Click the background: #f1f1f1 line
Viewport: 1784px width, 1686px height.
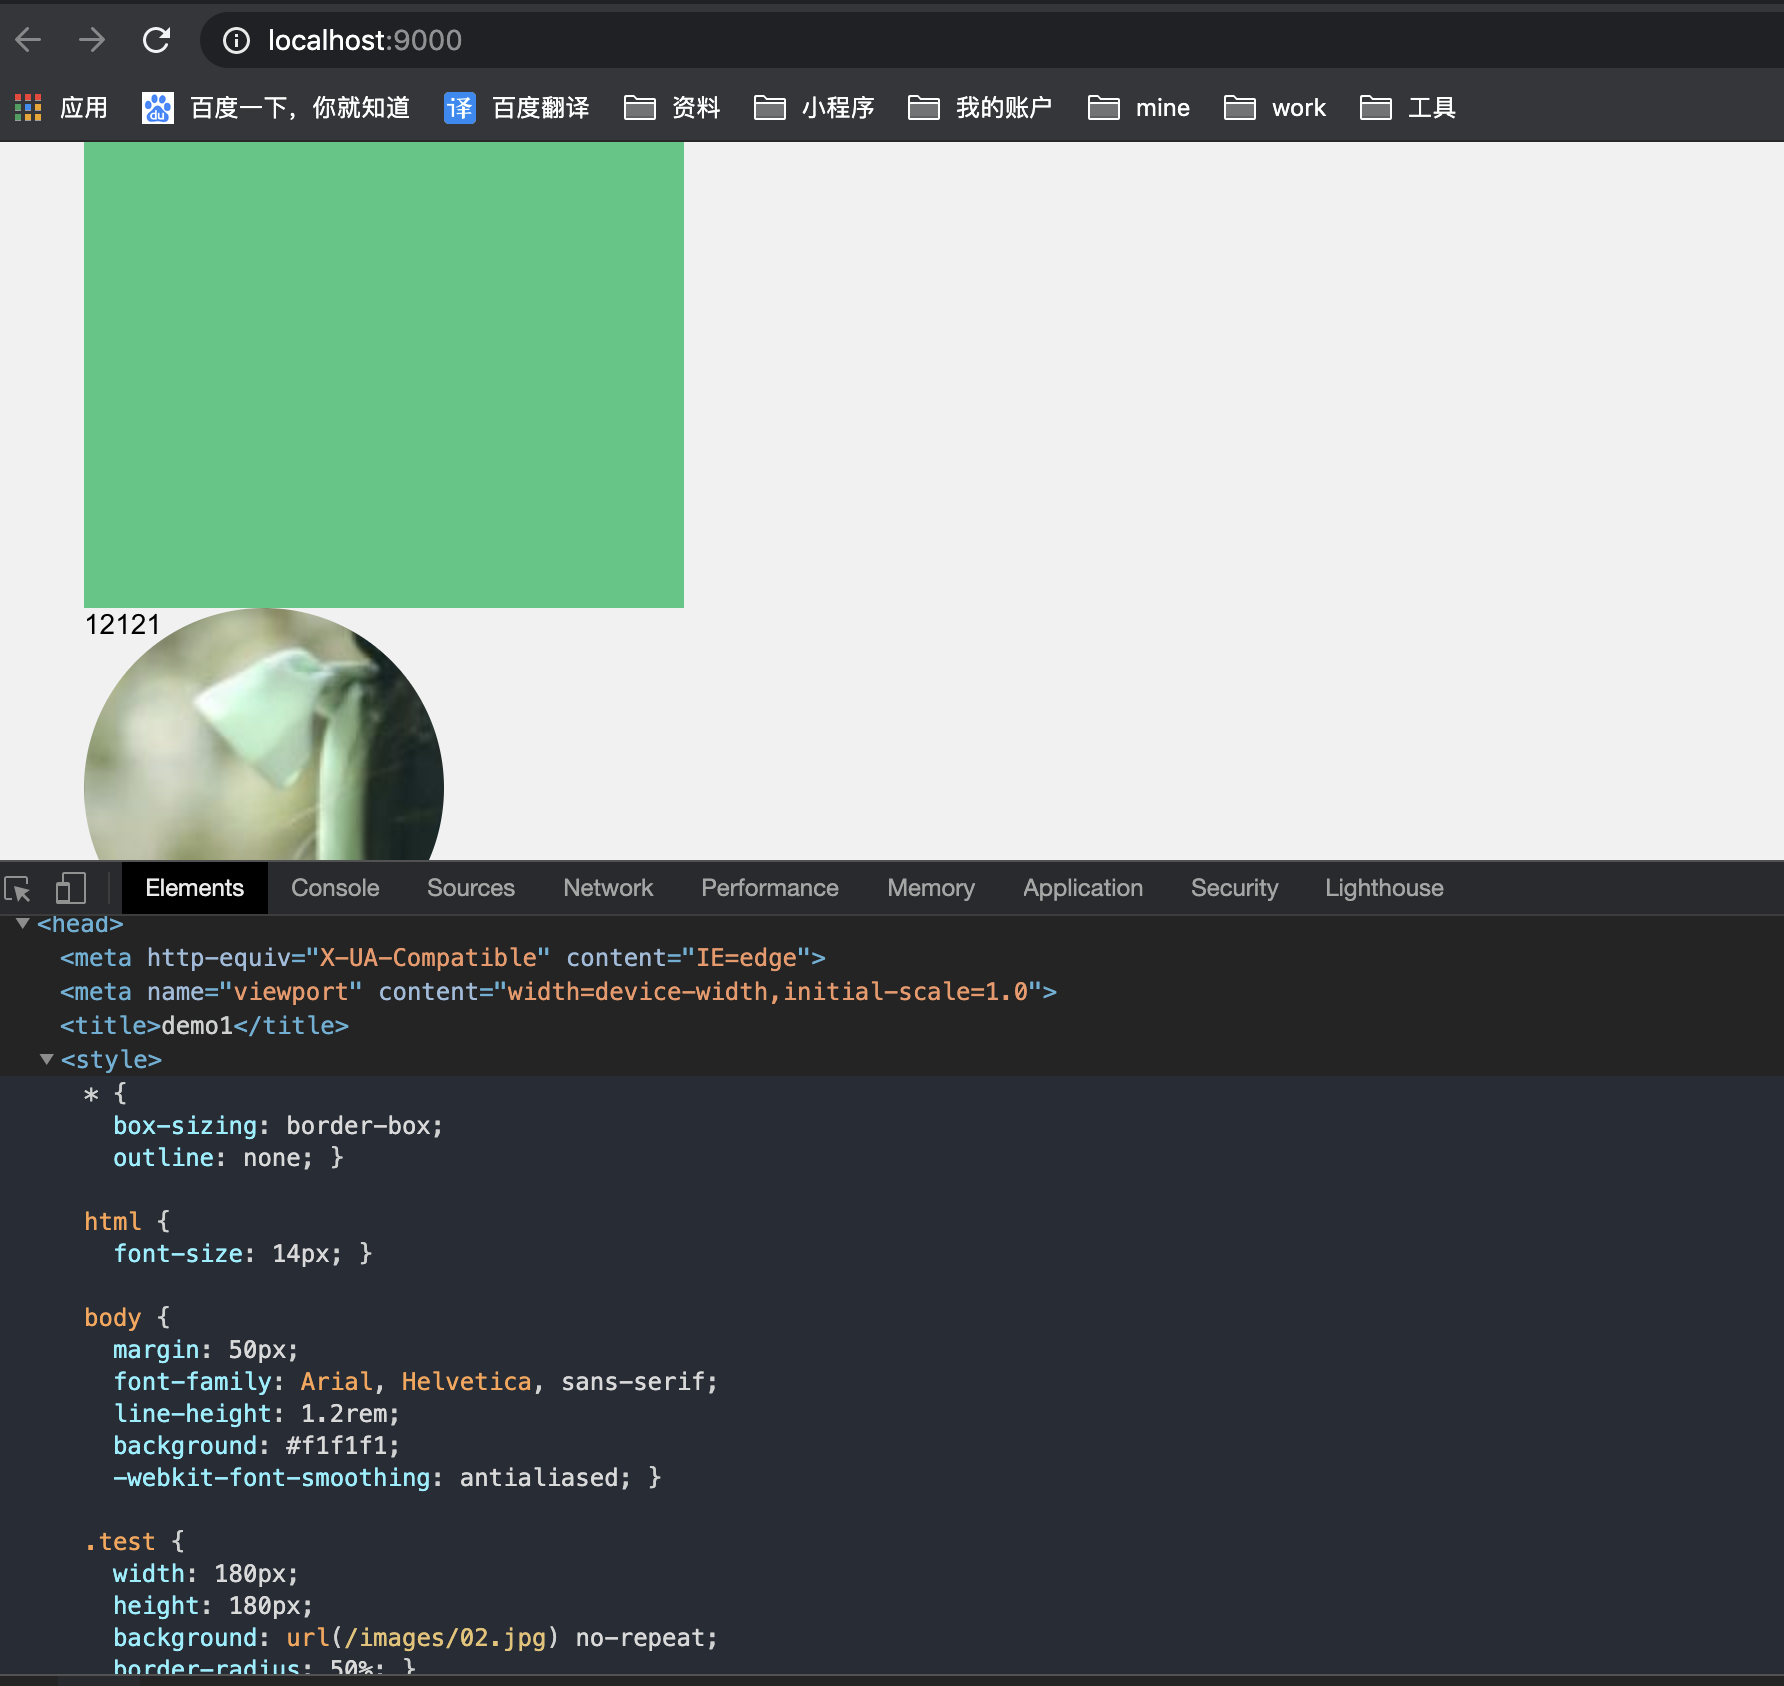(x=257, y=1446)
